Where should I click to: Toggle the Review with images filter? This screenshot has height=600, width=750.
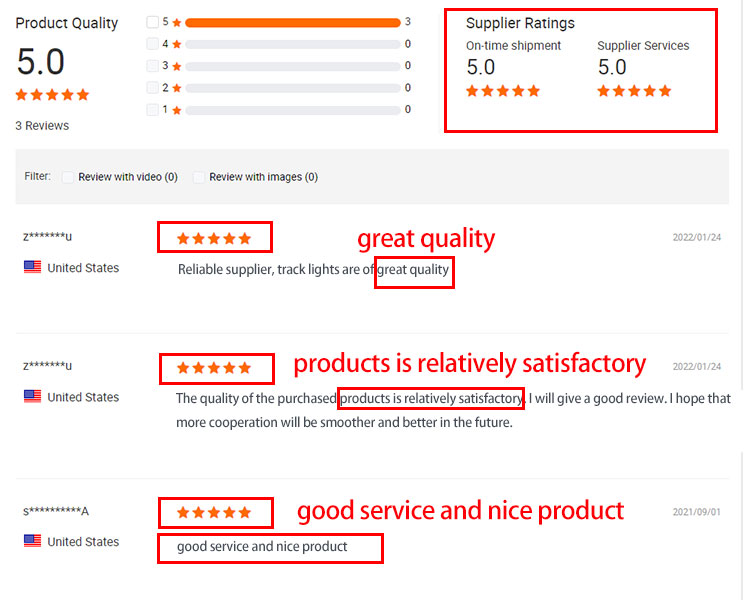click(x=199, y=177)
